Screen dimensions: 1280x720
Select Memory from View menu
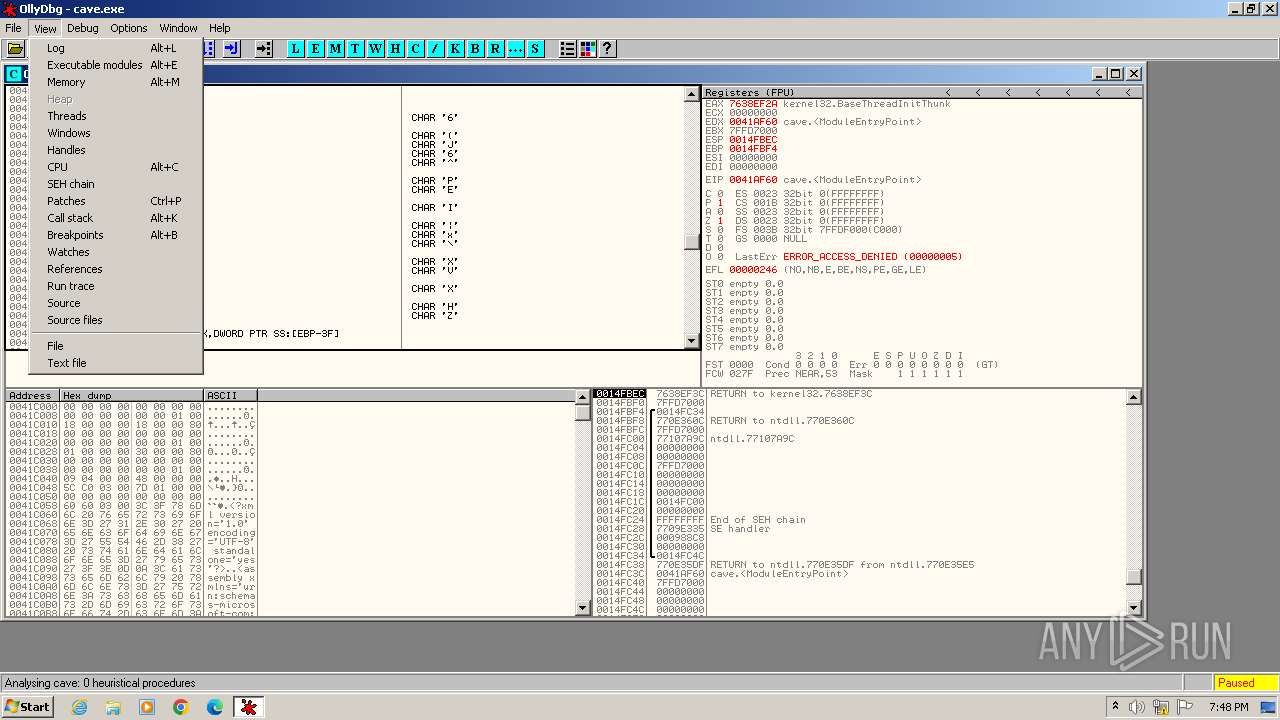(x=116, y=82)
